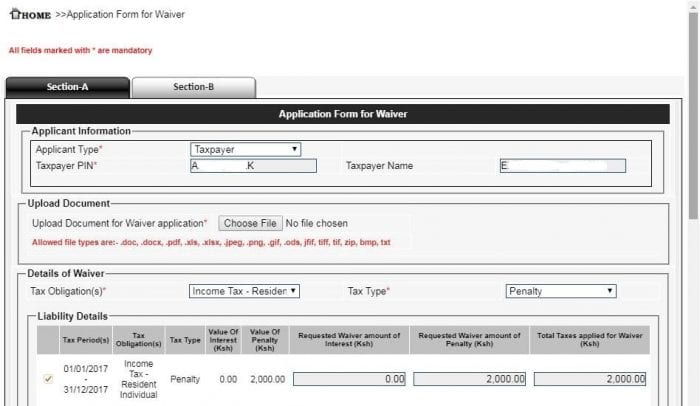Image resolution: width=700 pixels, height=406 pixels.
Task: Click the scrollbar up arrow
Action: point(692,6)
